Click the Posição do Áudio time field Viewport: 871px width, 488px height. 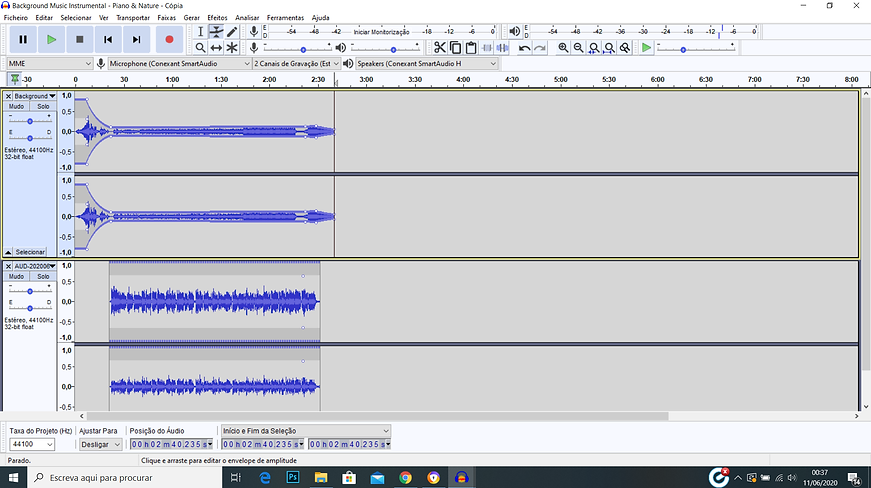(x=171, y=444)
